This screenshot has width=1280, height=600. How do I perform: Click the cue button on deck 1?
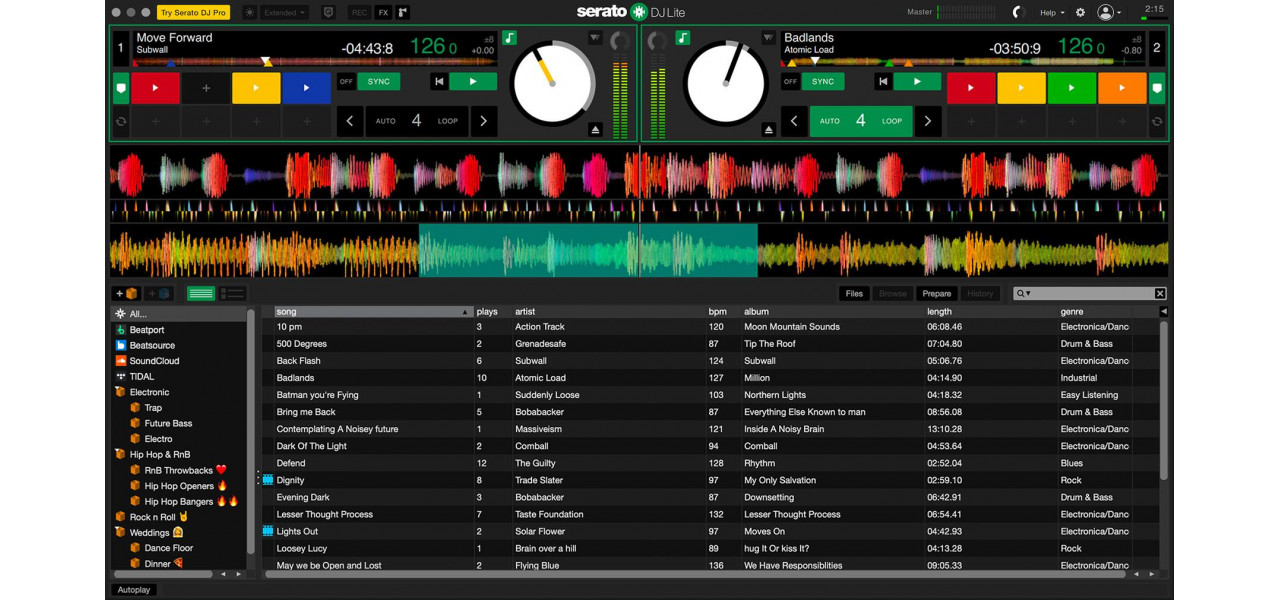pyautogui.click(x=438, y=82)
